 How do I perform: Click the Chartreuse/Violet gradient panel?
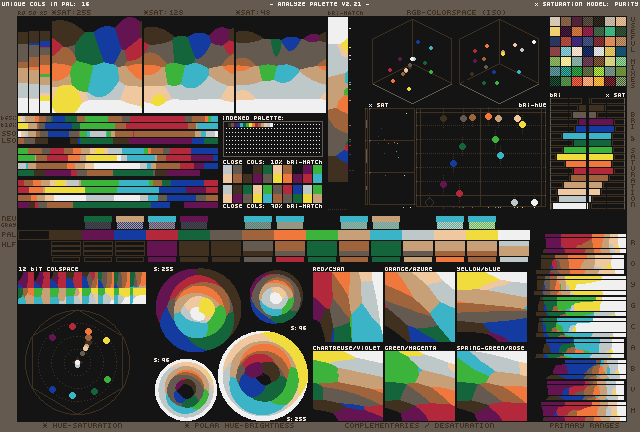click(x=347, y=385)
